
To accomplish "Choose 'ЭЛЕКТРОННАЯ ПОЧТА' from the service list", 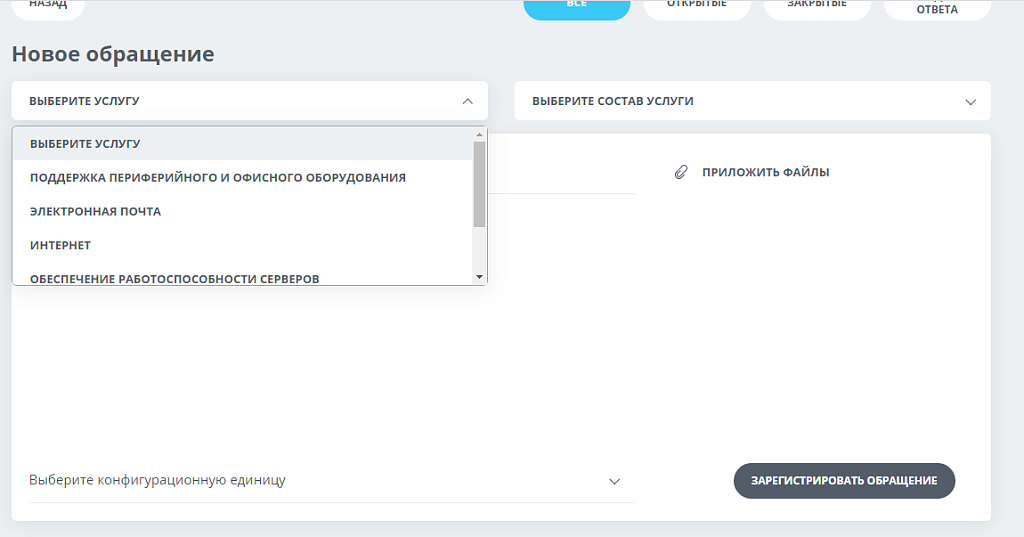I will tap(95, 211).
